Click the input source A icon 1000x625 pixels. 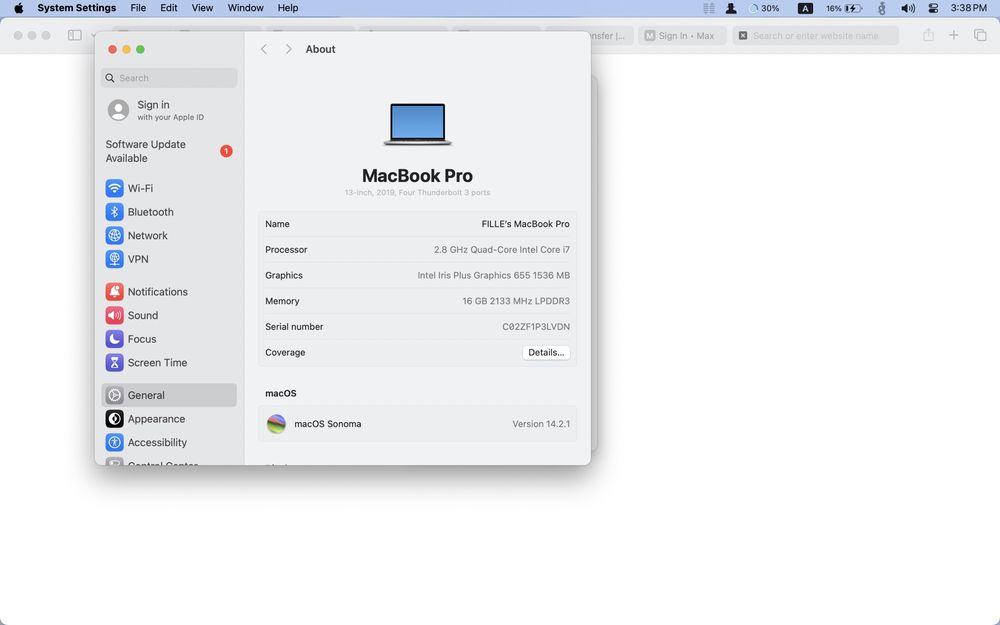(805, 8)
